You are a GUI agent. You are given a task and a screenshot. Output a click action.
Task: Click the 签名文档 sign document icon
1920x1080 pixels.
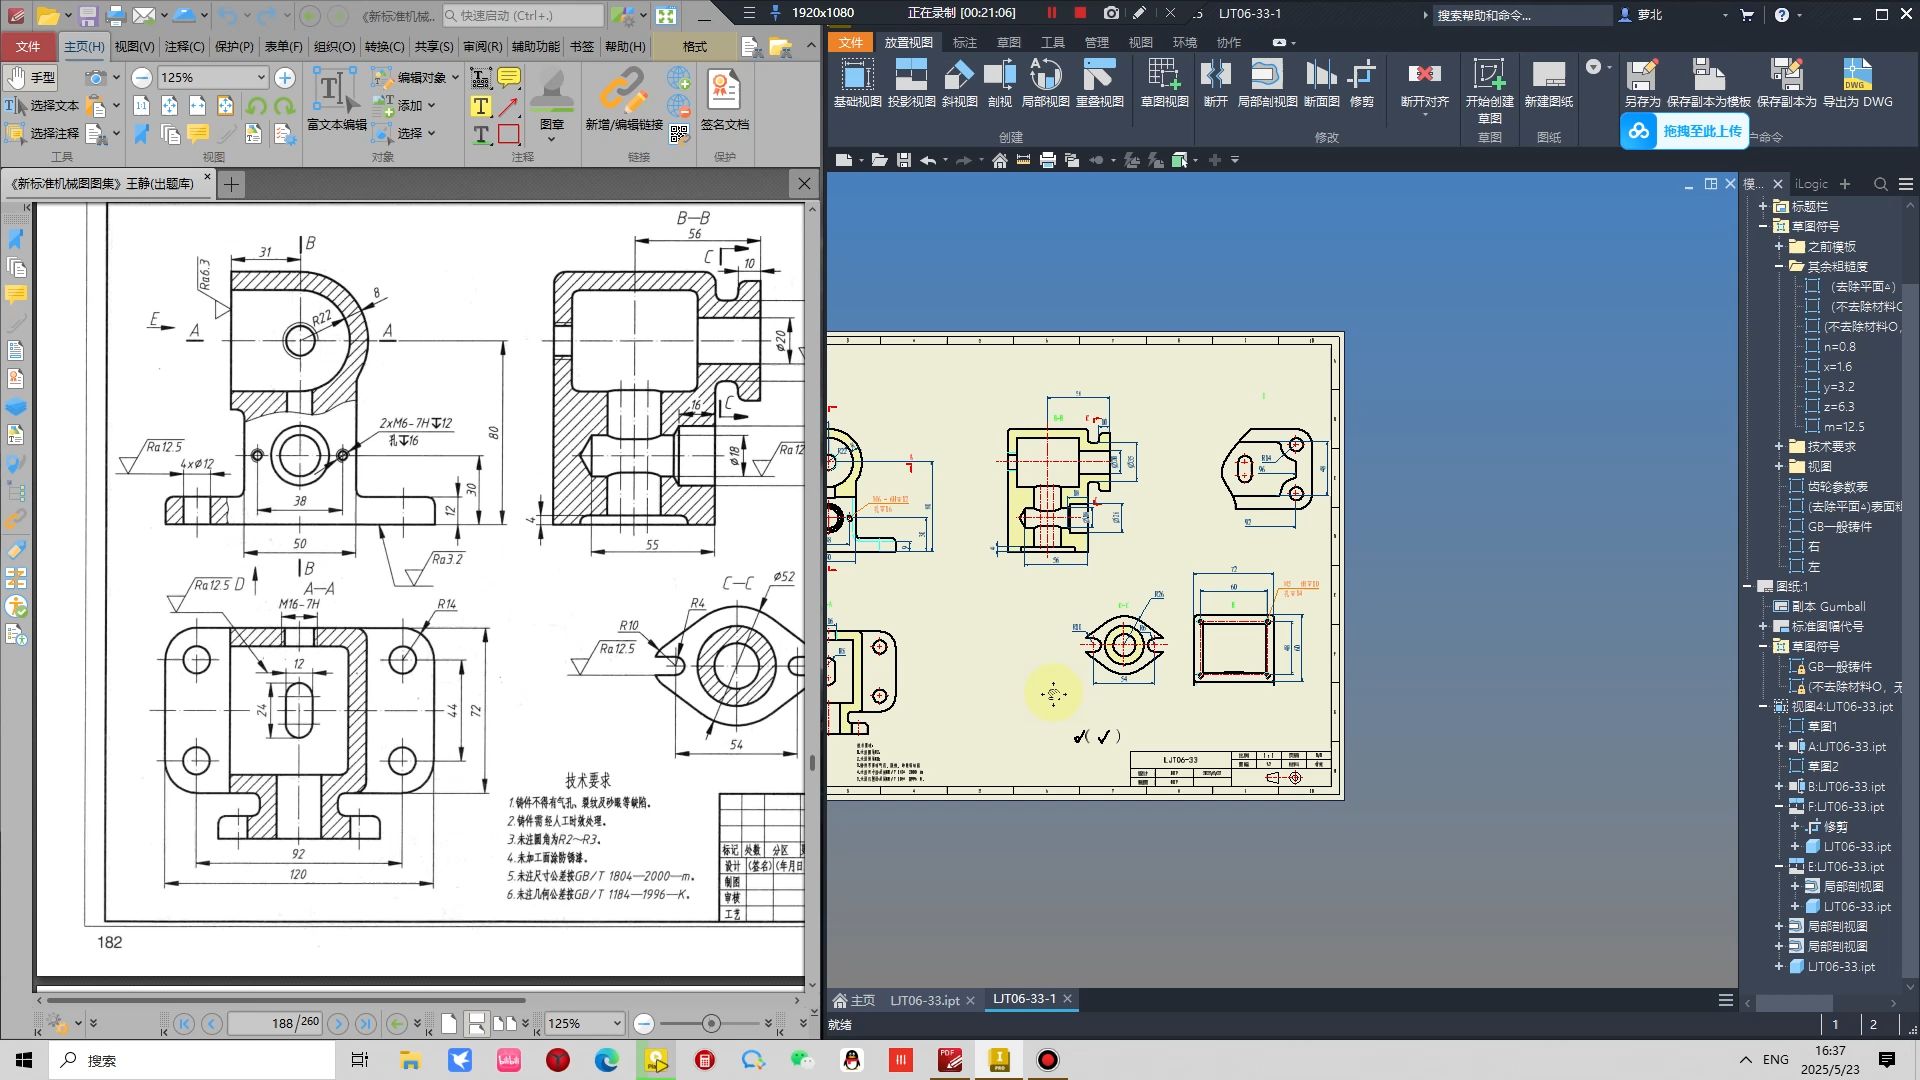coord(724,99)
